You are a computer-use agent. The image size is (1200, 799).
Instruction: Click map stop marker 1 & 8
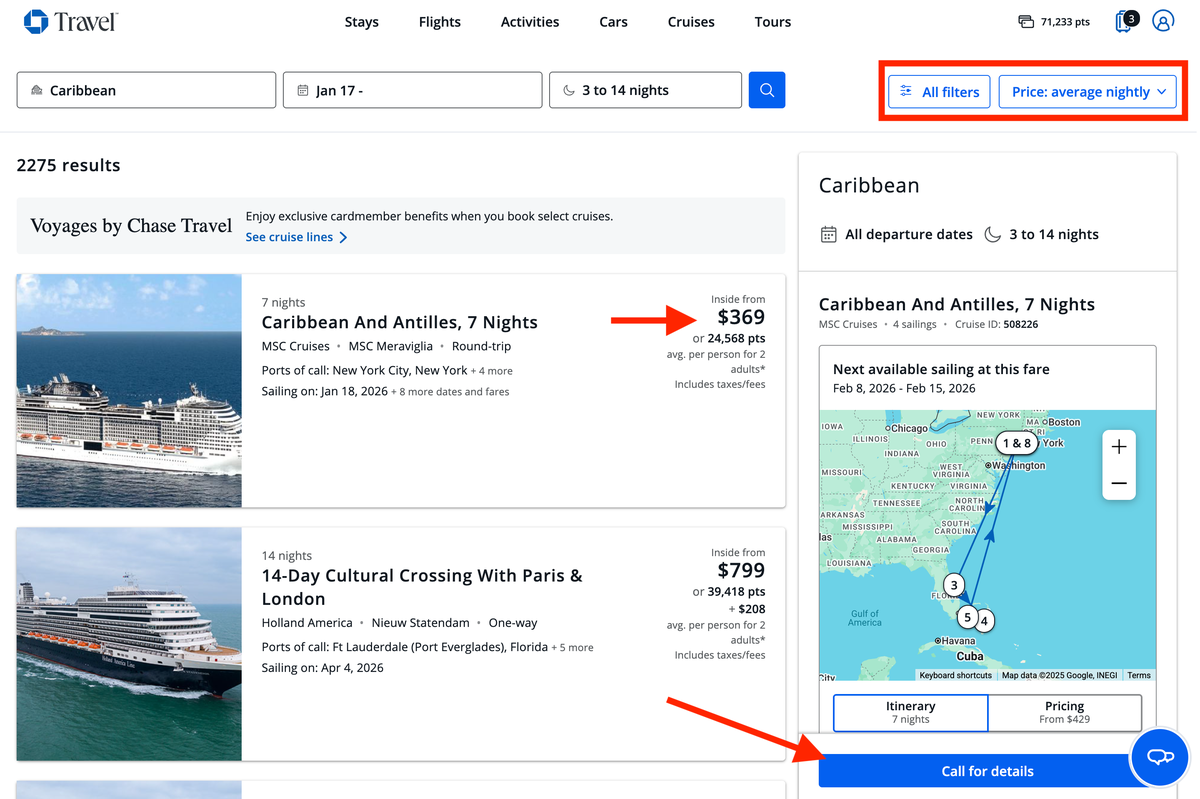(x=1017, y=443)
